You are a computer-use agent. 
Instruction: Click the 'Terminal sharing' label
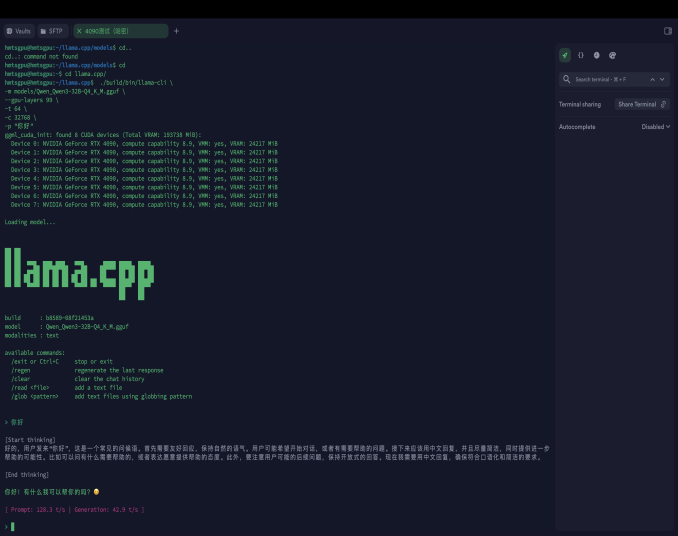[x=580, y=104]
